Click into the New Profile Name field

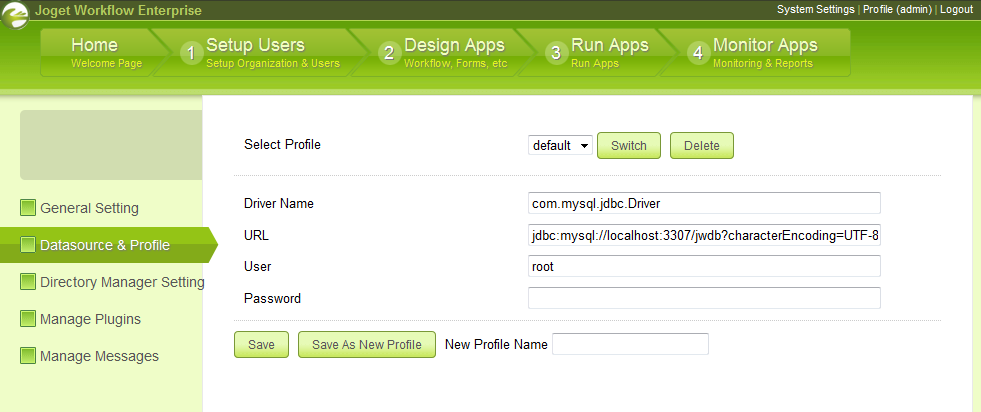(x=631, y=344)
